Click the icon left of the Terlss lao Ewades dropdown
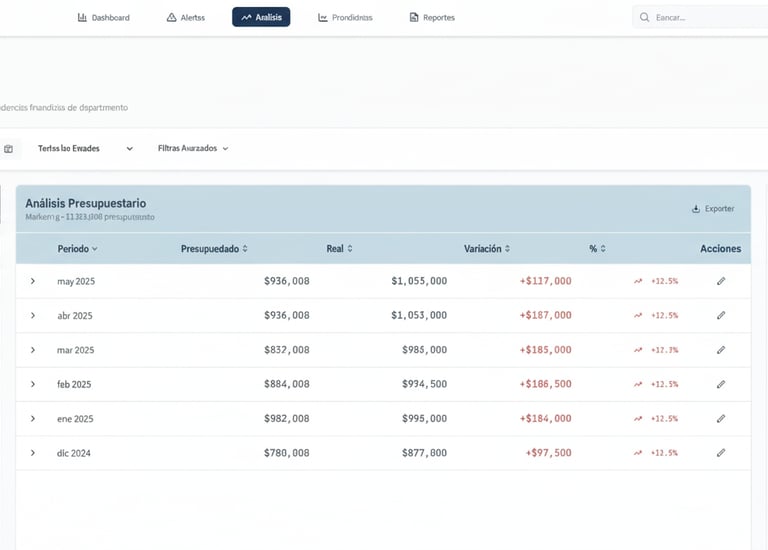The height and width of the screenshot is (550, 768). [x=9, y=149]
